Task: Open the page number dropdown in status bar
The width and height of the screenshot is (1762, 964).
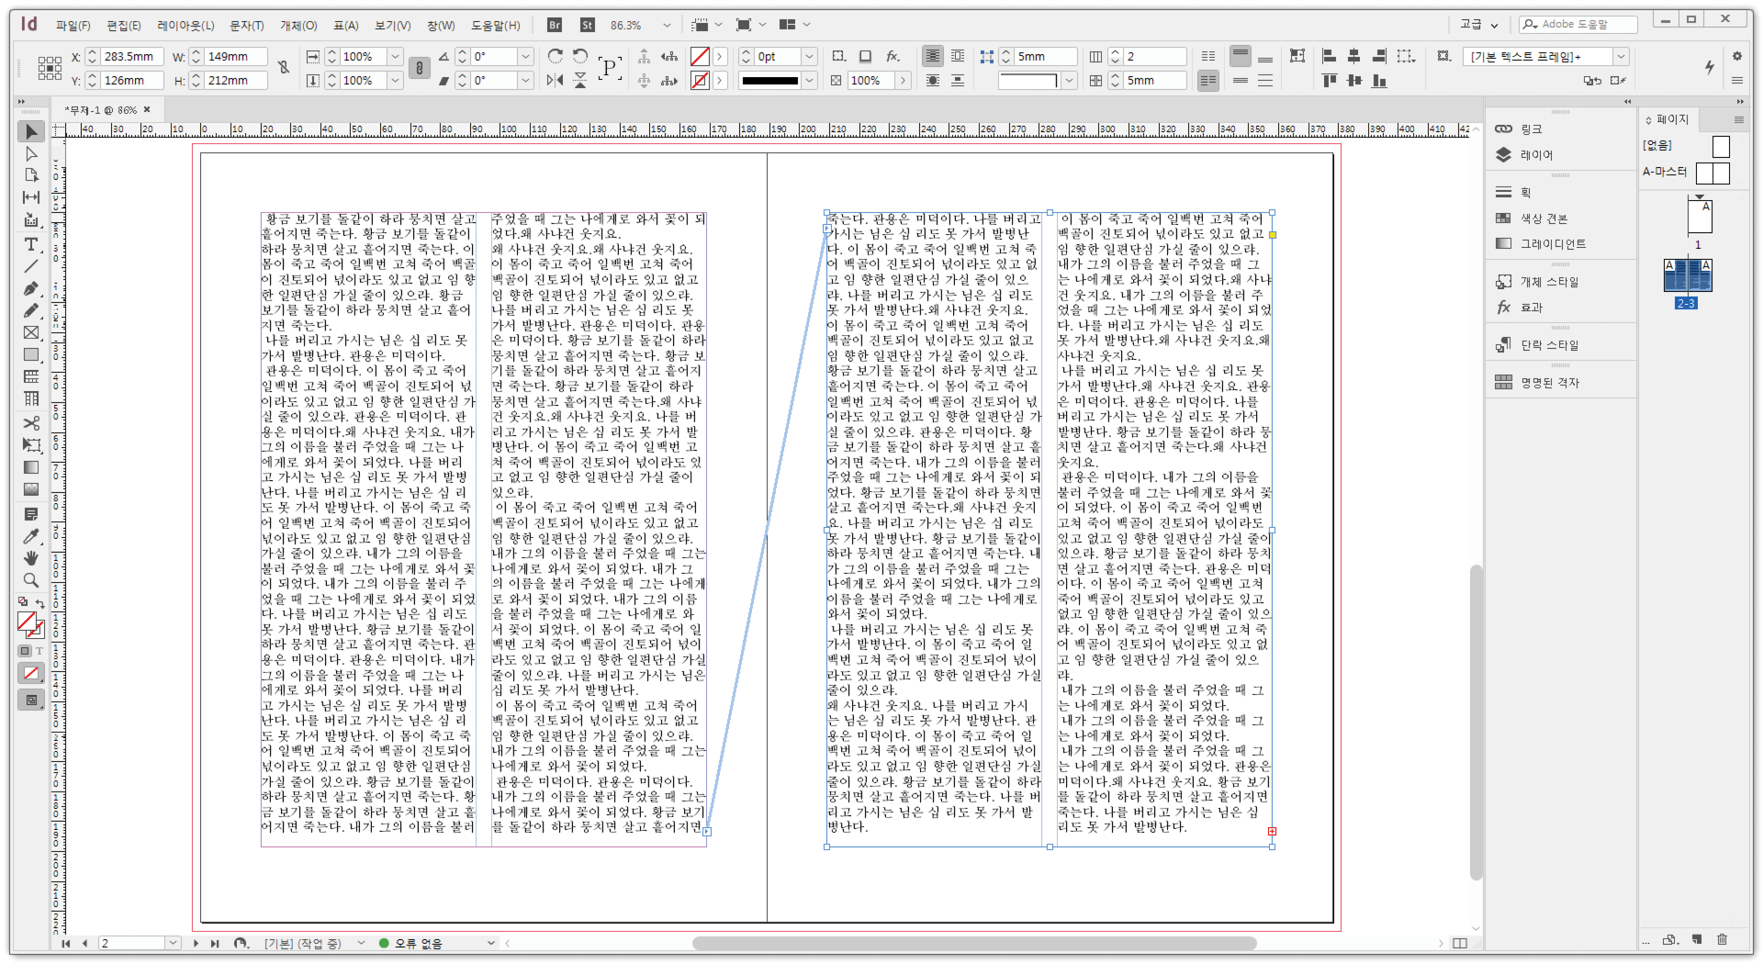Action: point(173,943)
